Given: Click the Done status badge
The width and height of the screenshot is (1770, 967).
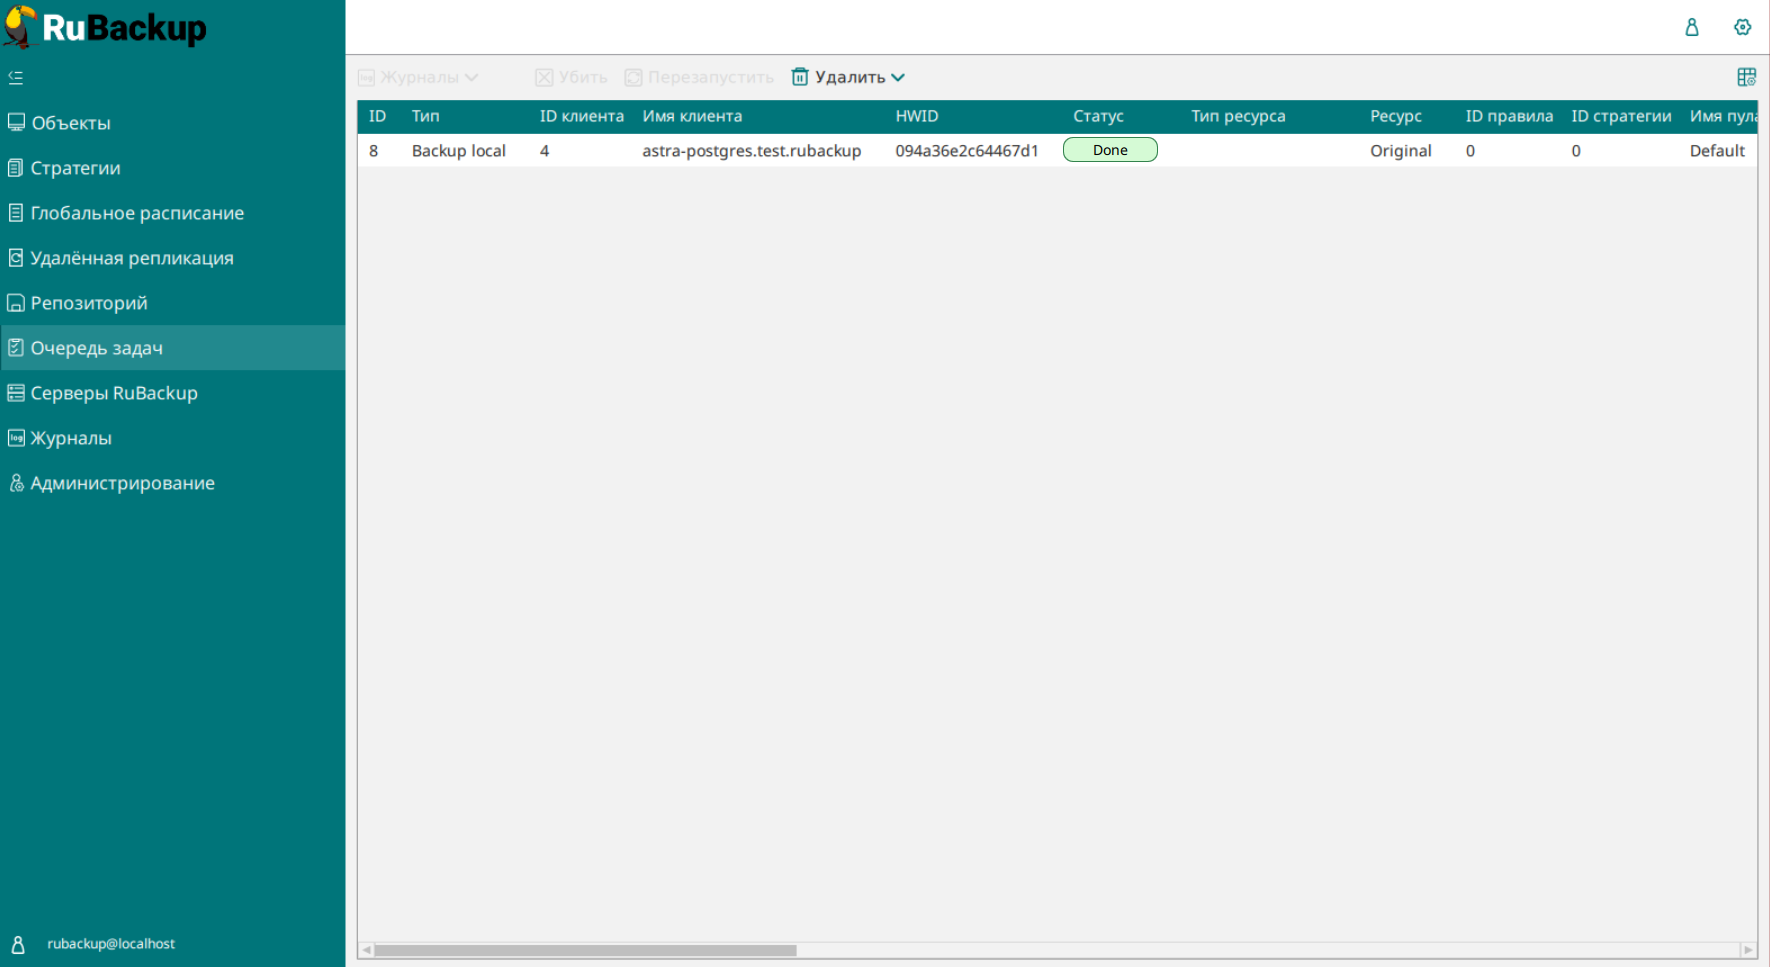Looking at the screenshot, I should tap(1110, 150).
